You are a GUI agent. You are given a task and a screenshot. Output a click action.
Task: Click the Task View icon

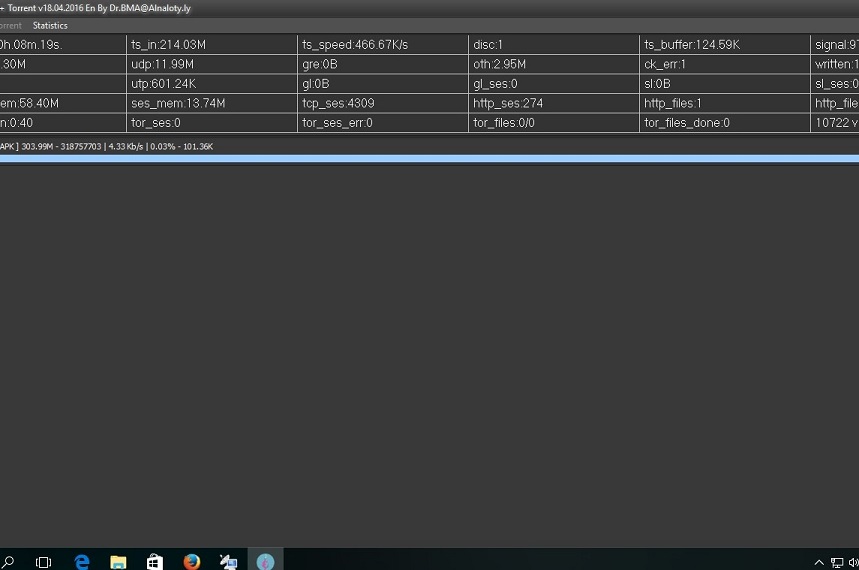point(44,561)
